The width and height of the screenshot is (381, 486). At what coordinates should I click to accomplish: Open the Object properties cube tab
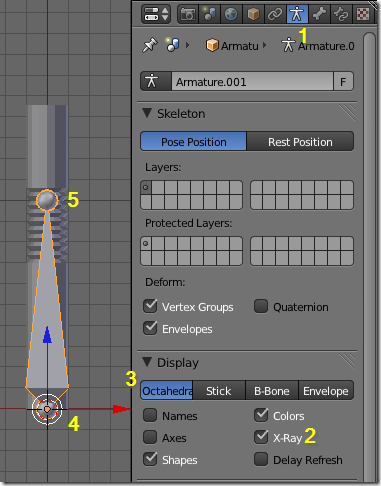coord(253,14)
